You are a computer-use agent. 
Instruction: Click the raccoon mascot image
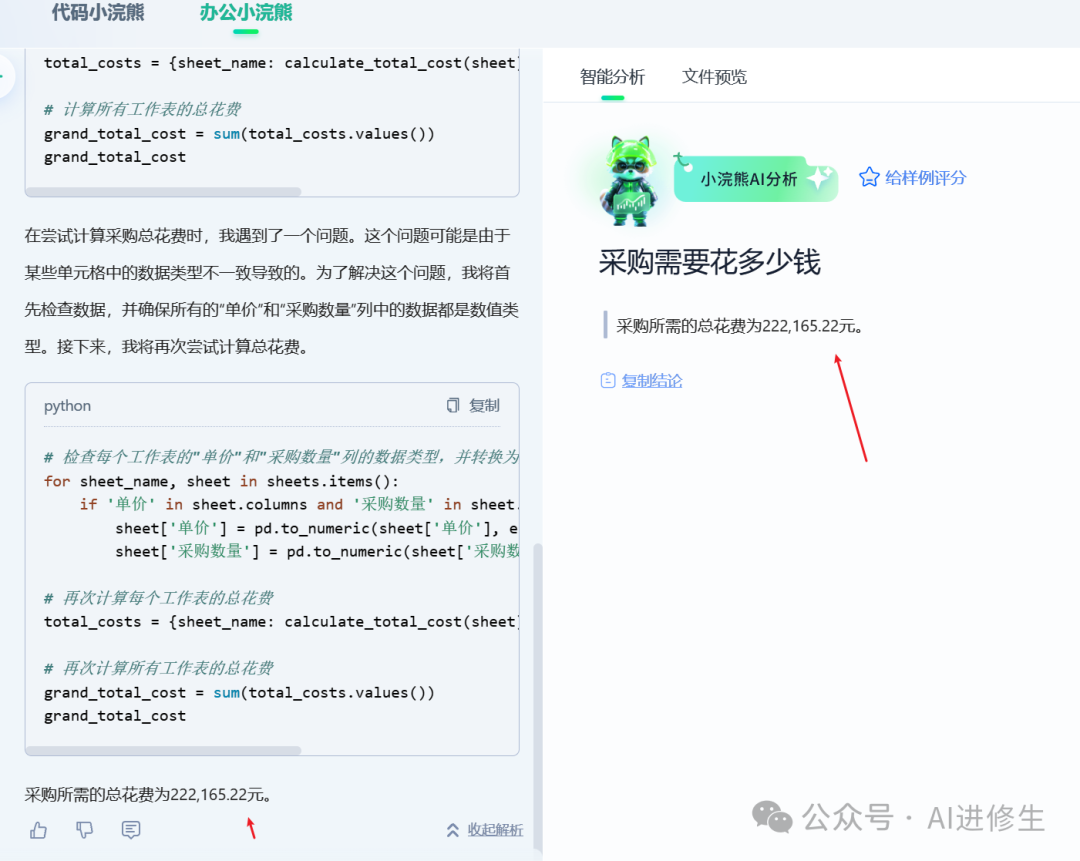(628, 181)
